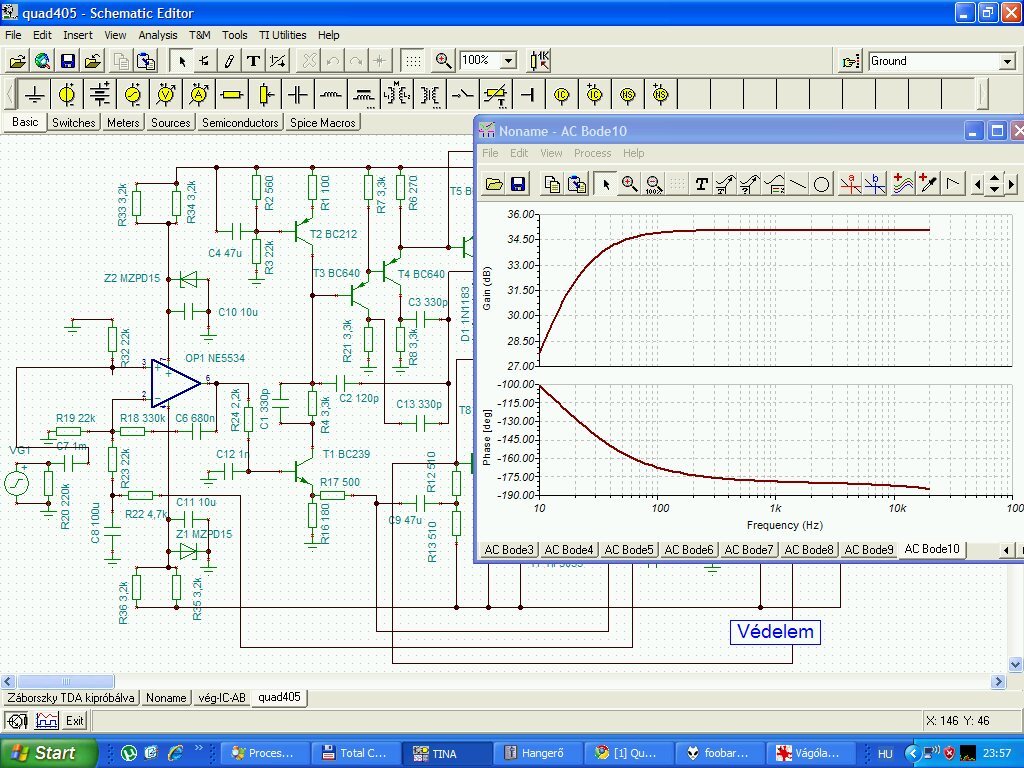Open the Analysis menu

click(157, 35)
